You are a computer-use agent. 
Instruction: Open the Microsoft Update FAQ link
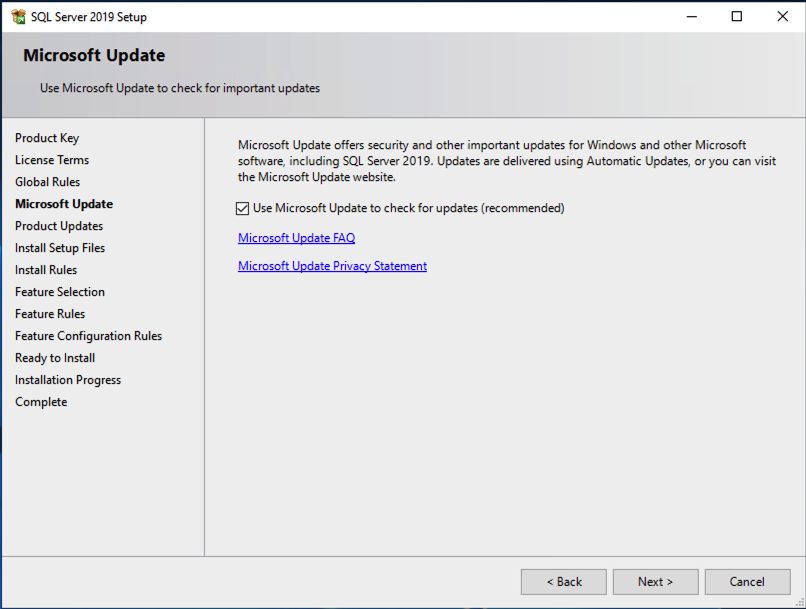click(296, 238)
